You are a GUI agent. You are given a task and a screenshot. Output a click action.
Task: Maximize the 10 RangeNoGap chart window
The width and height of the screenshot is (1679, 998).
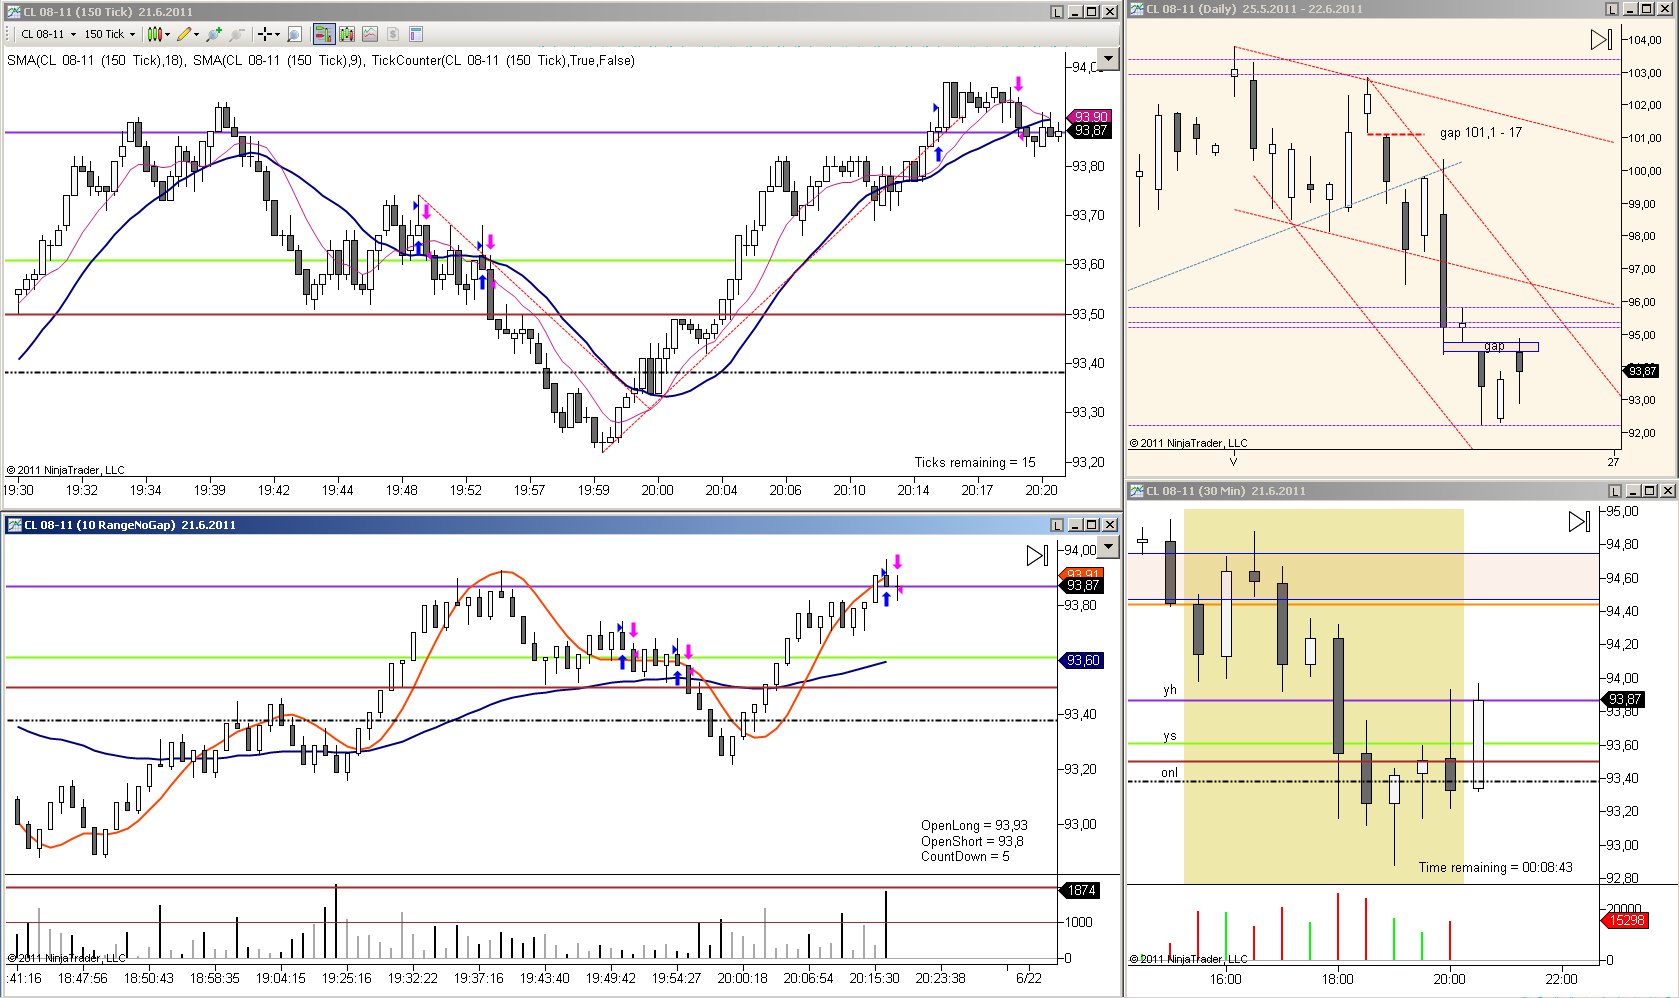[x=1092, y=525]
